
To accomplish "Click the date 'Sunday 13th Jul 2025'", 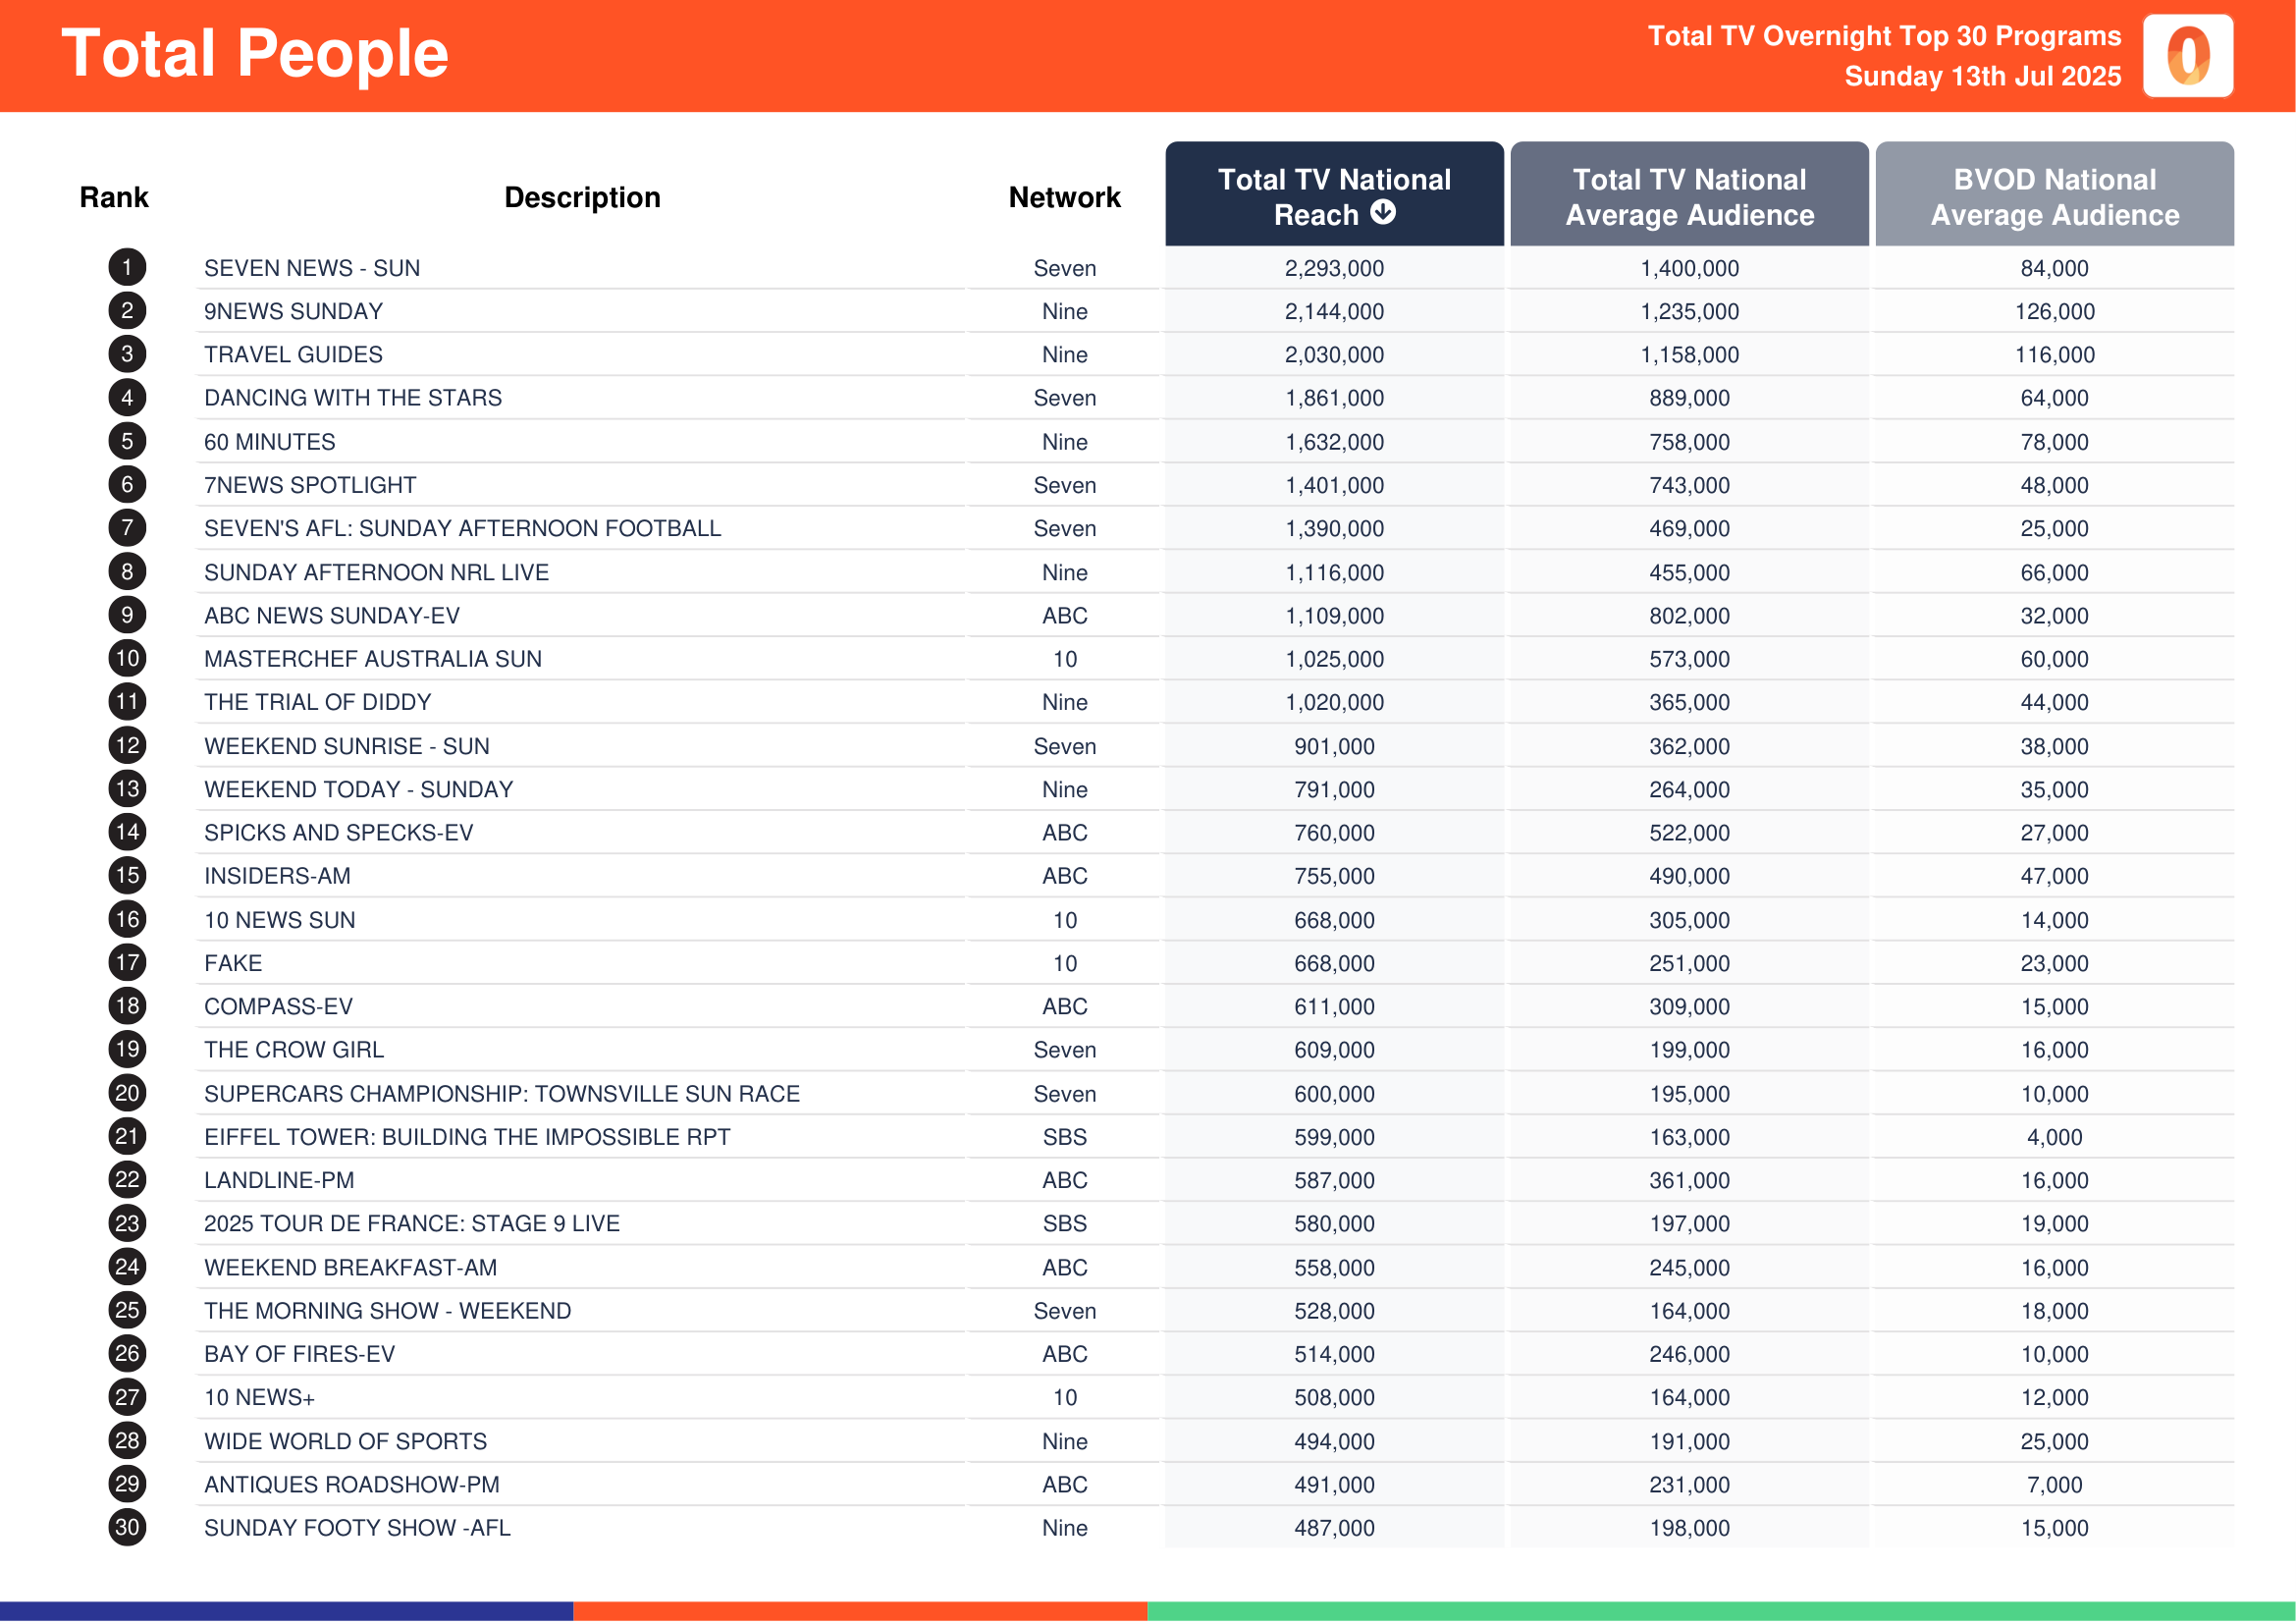I will pyautogui.click(x=1982, y=76).
